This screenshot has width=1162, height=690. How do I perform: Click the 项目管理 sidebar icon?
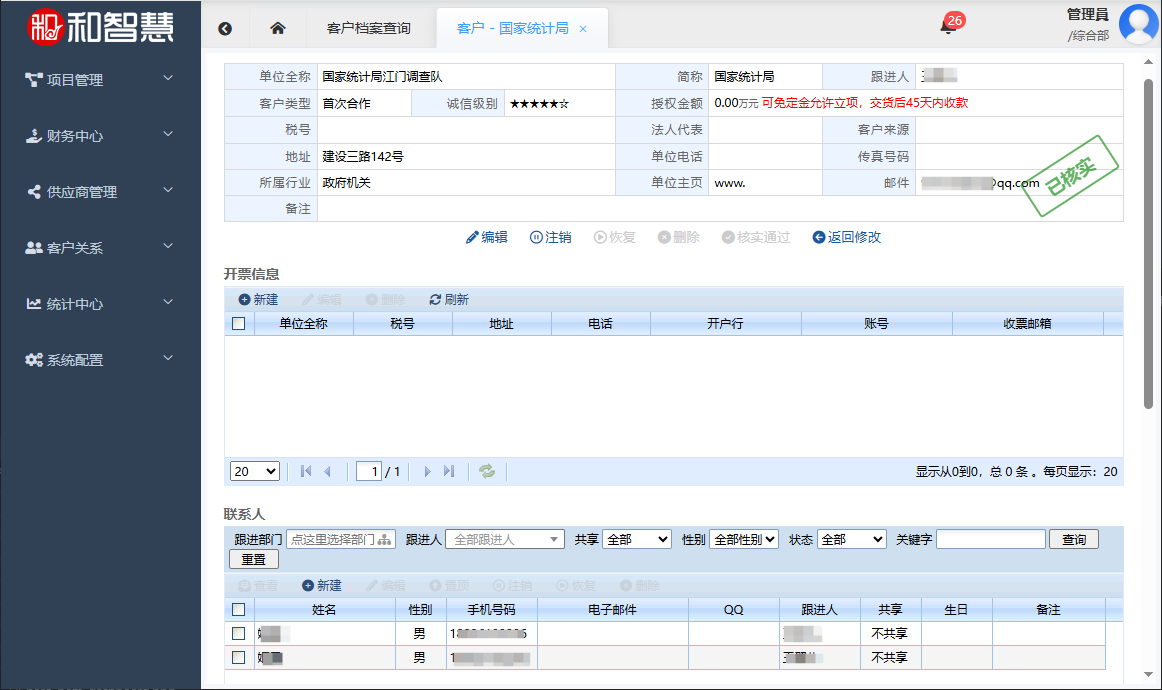[34, 79]
